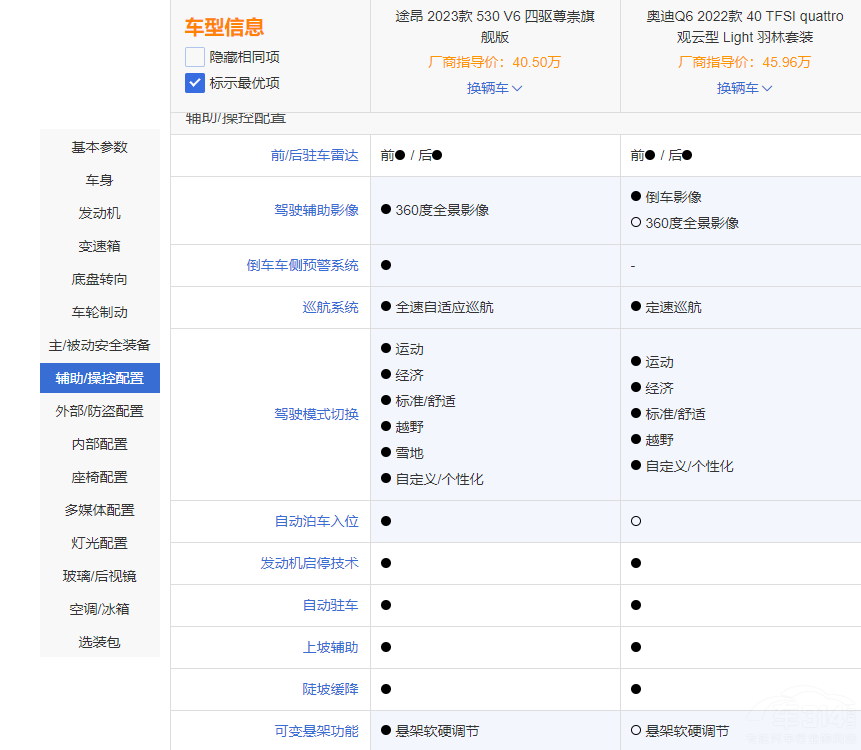Open 主/被动安全装备 sidebar item
The height and width of the screenshot is (750, 861).
tap(100, 345)
